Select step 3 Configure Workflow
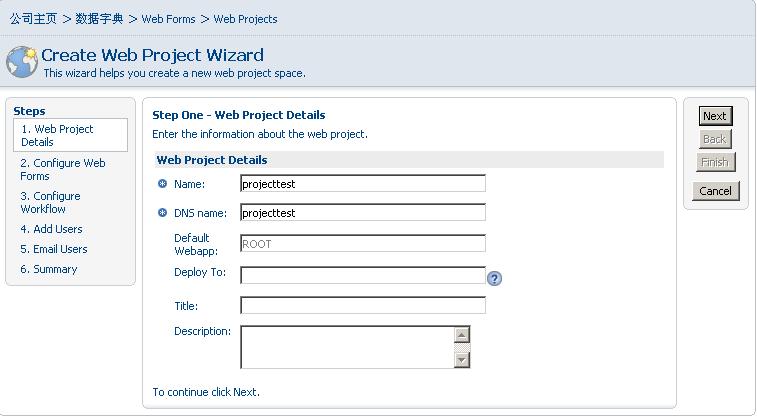Image resolution: width=757 pixels, height=419 pixels. 50,202
